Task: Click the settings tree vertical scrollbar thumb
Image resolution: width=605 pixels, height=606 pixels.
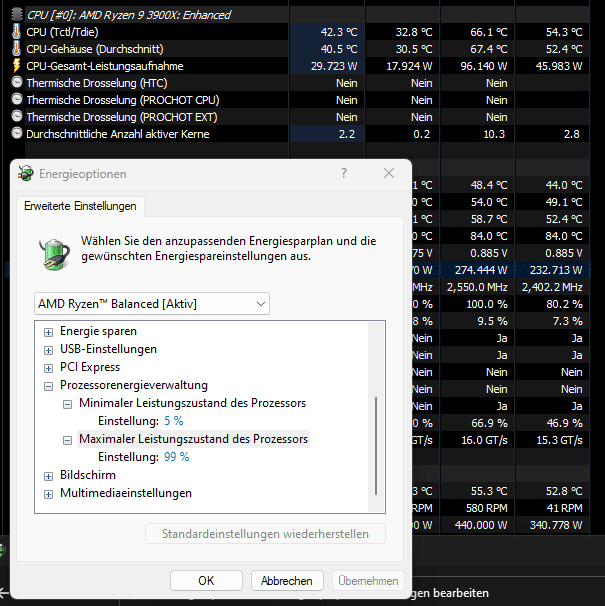Action: point(376,446)
